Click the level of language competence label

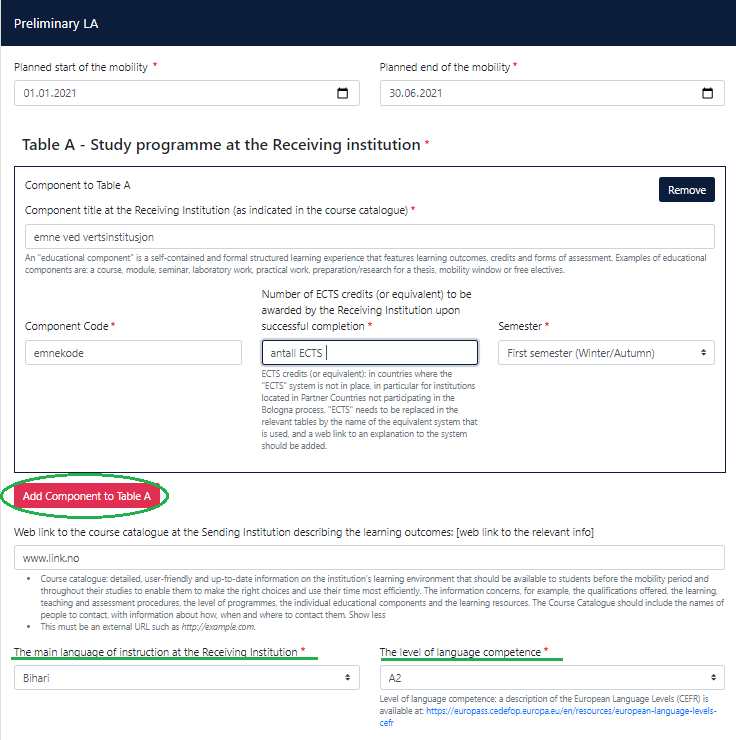pos(460,652)
